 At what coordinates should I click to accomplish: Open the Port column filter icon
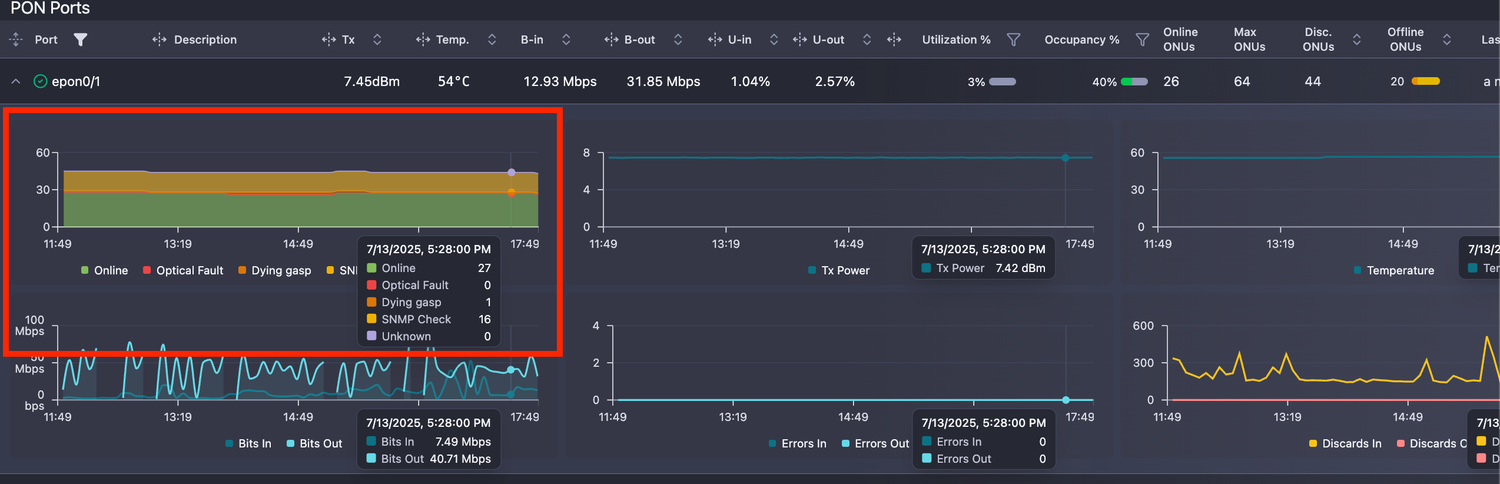[81, 40]
